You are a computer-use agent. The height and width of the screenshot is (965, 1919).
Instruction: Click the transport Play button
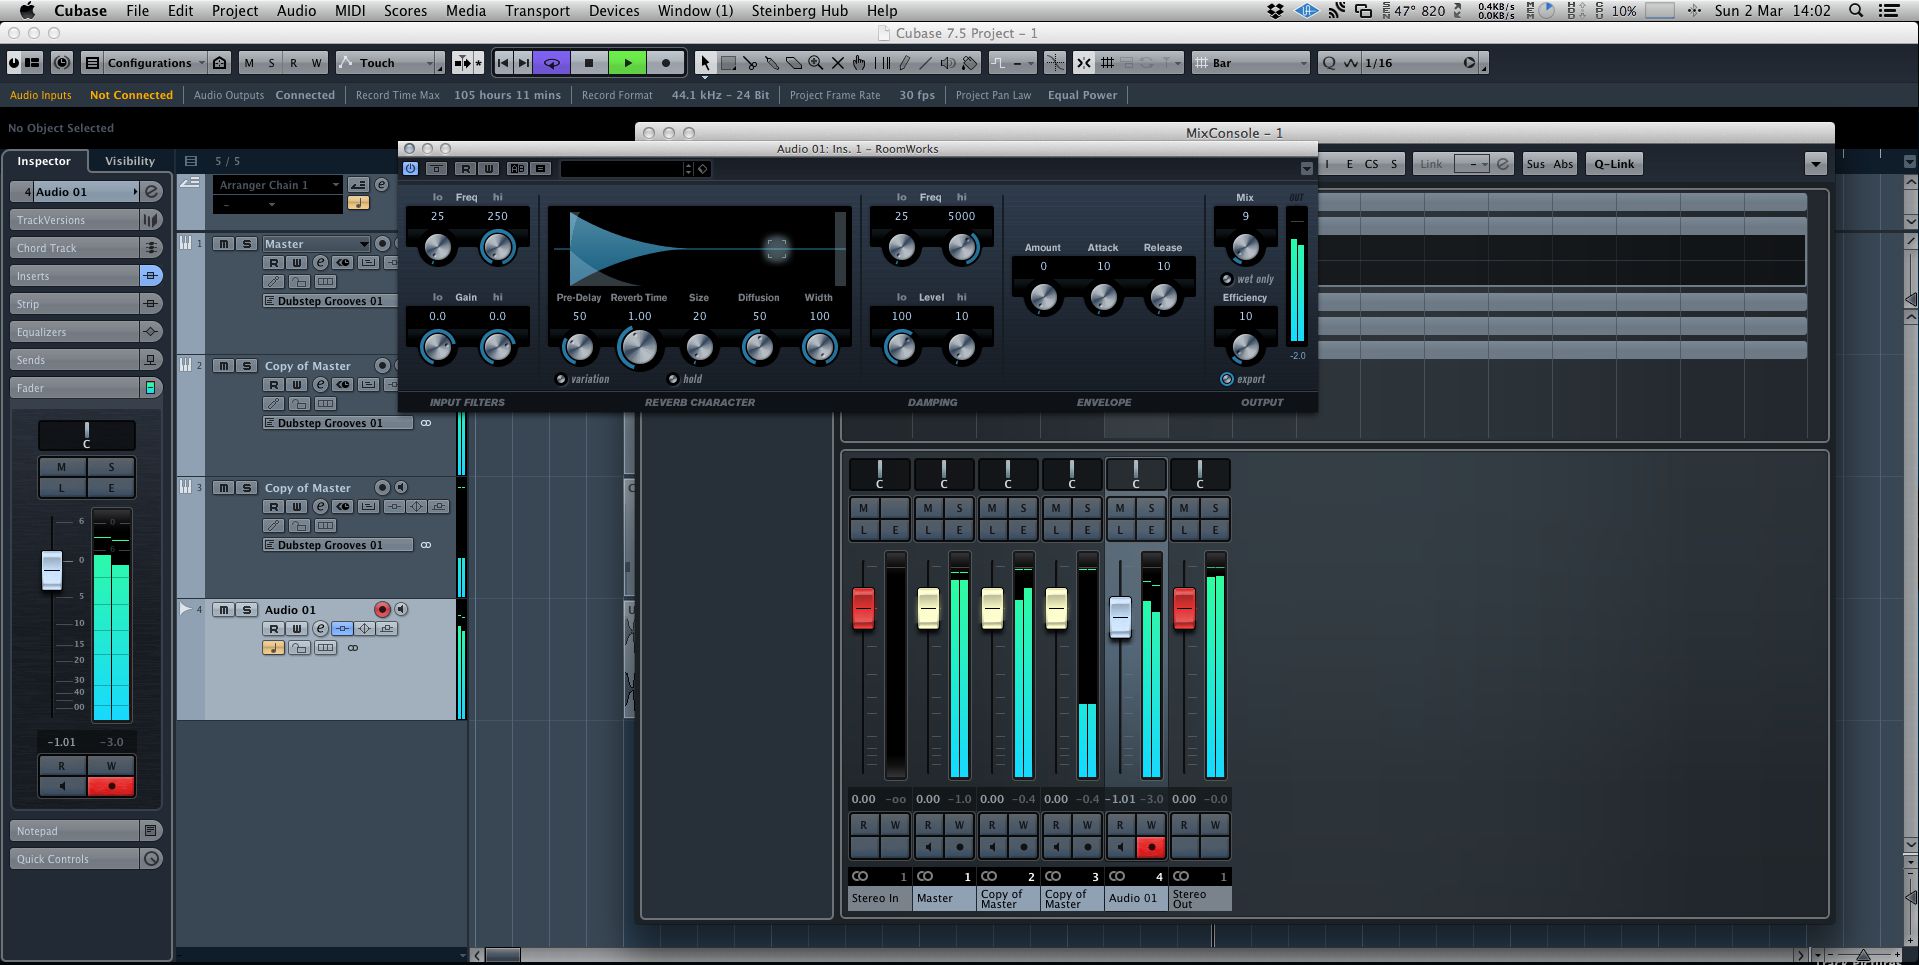628,63
